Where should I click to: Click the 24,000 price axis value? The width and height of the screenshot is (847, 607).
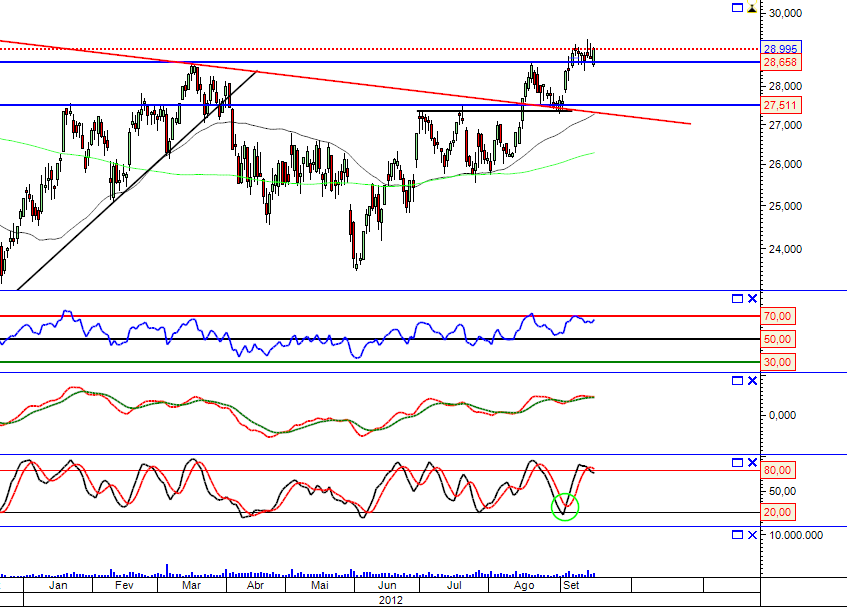pyautogui.click(x=785, y=249)
